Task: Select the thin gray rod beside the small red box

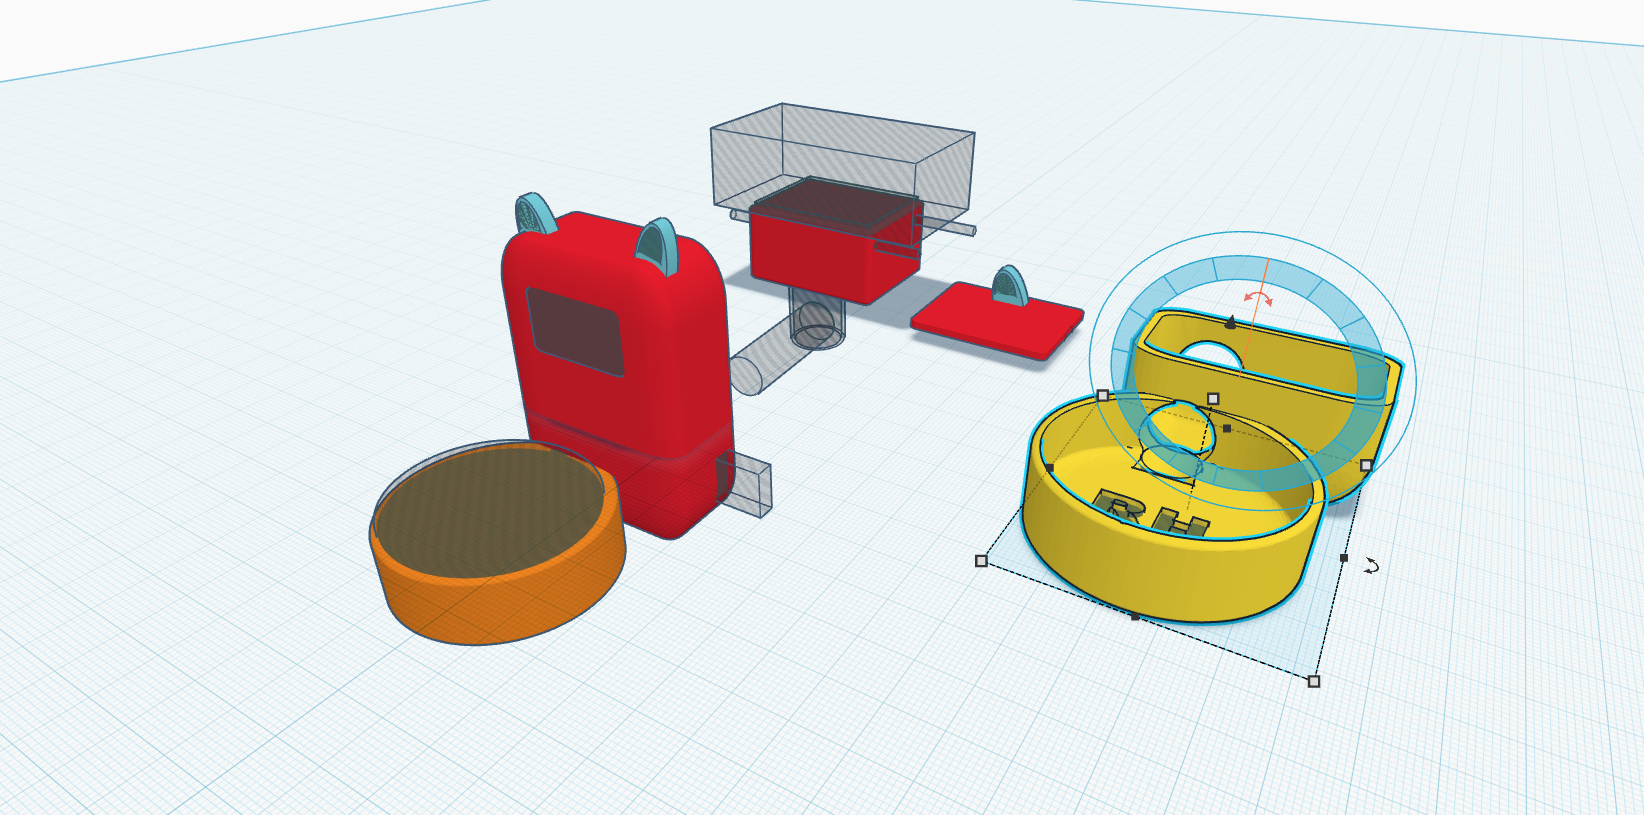Action: click(948, 225)
